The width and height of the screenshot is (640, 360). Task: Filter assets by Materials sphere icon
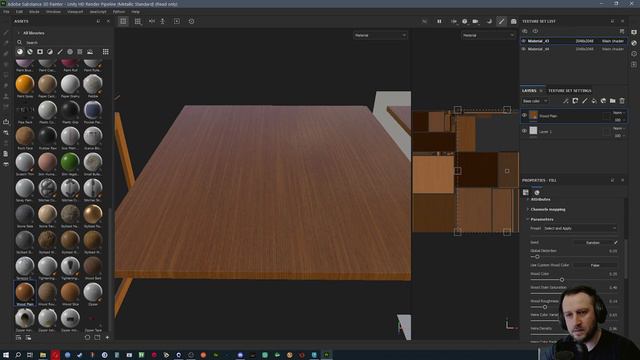[x=20, y=52]
